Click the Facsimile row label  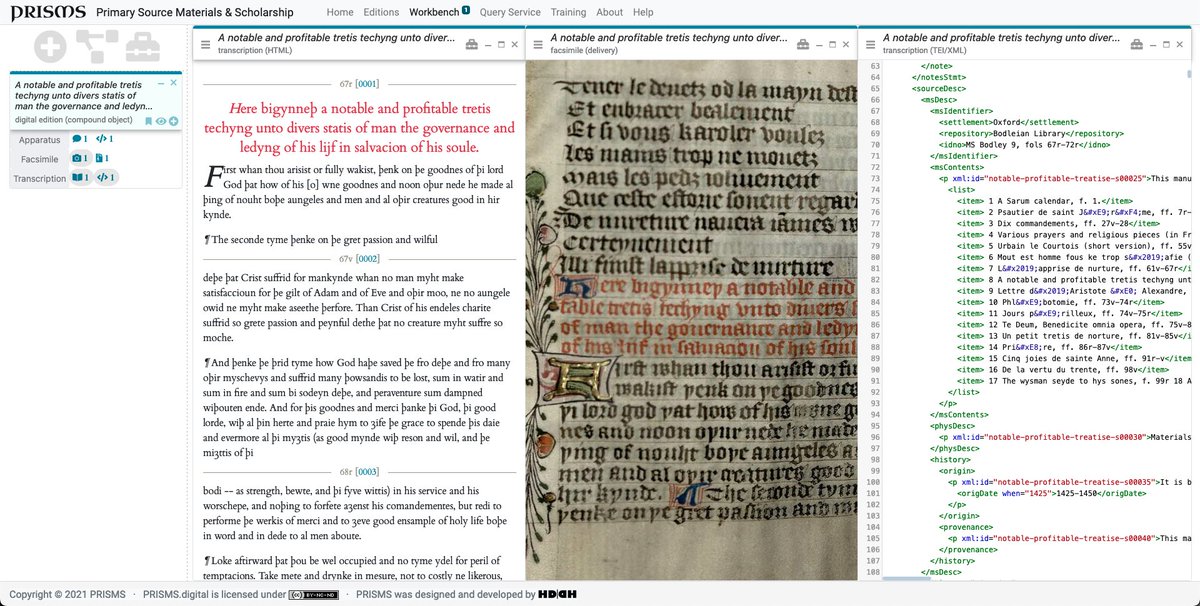click(x=39, y=159)
